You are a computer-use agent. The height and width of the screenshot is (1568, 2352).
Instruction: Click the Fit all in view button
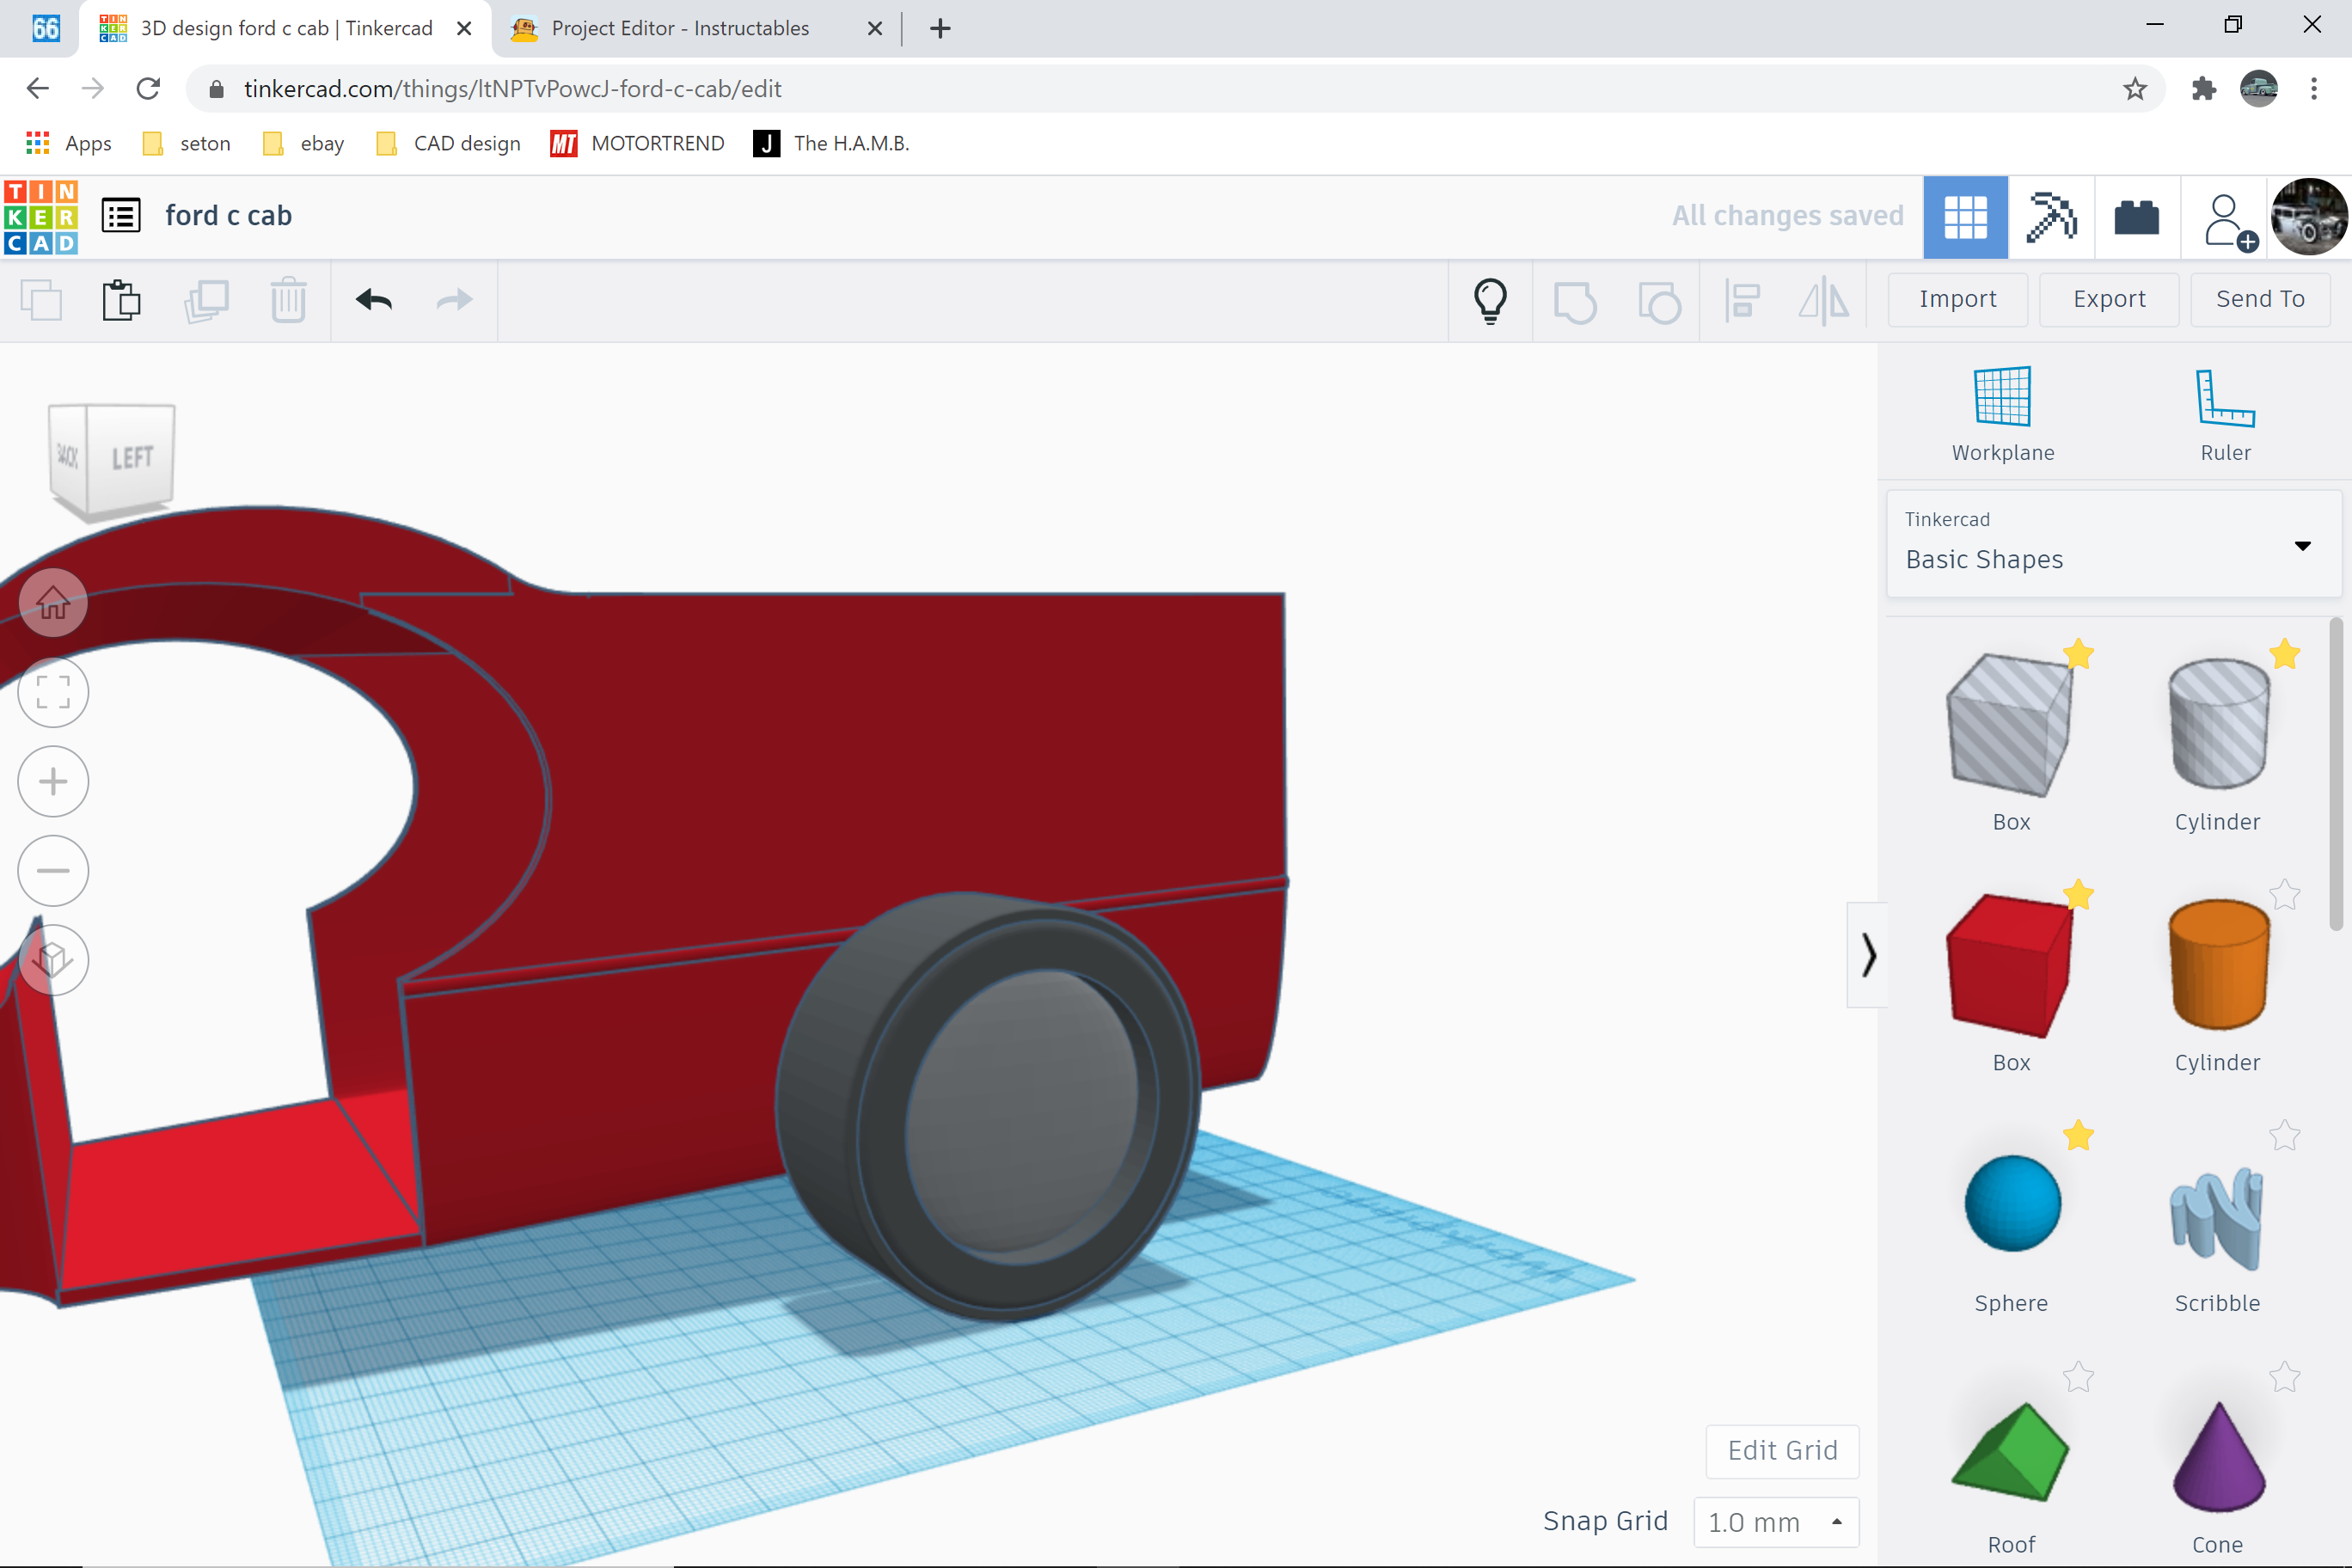[x=53, y=692]
